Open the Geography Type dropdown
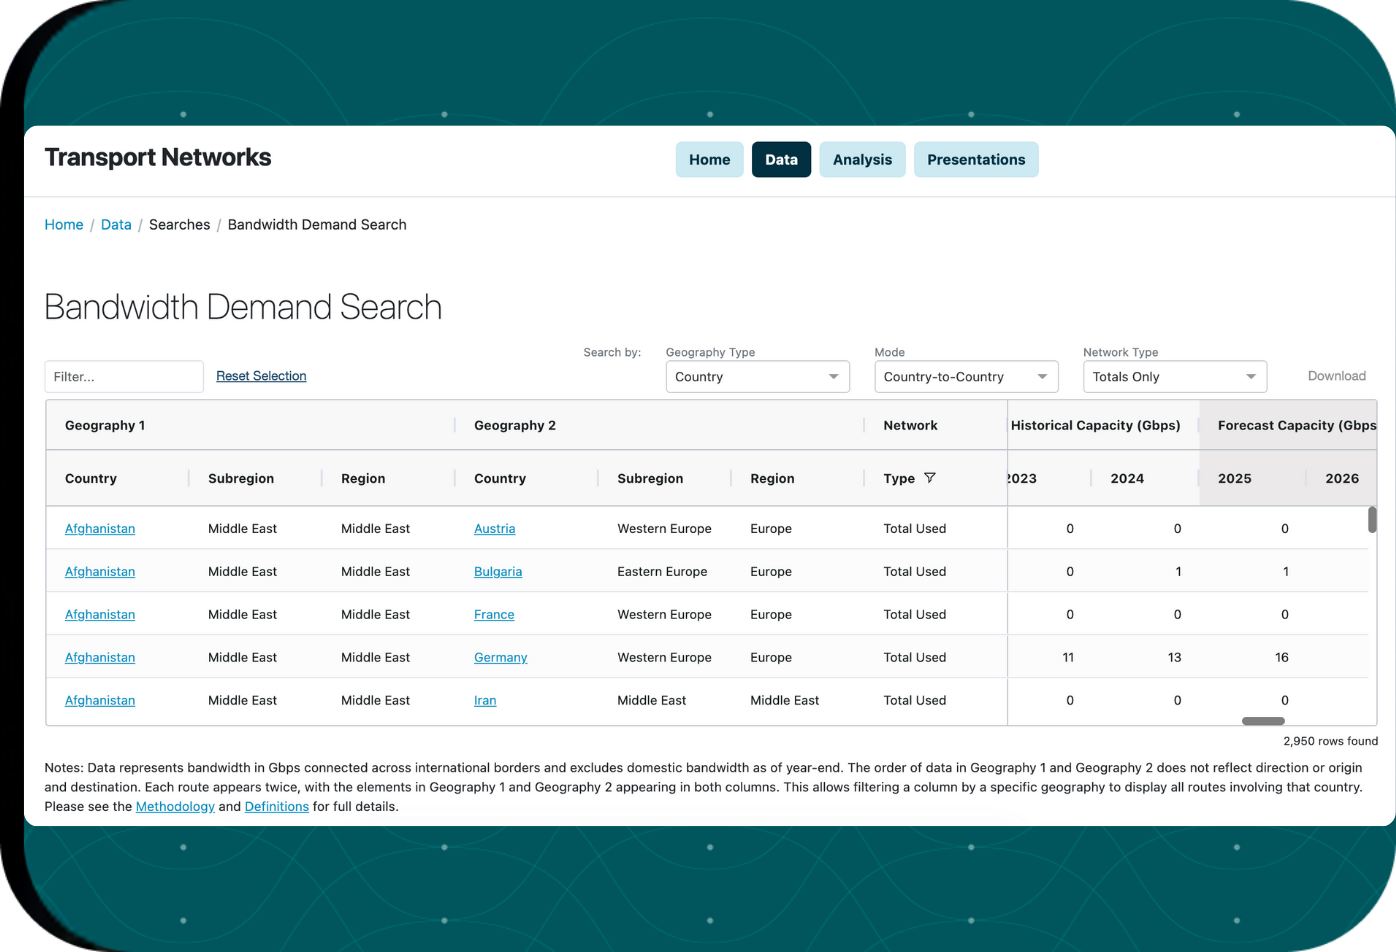 pyautogui.click(x=757, y=376)
